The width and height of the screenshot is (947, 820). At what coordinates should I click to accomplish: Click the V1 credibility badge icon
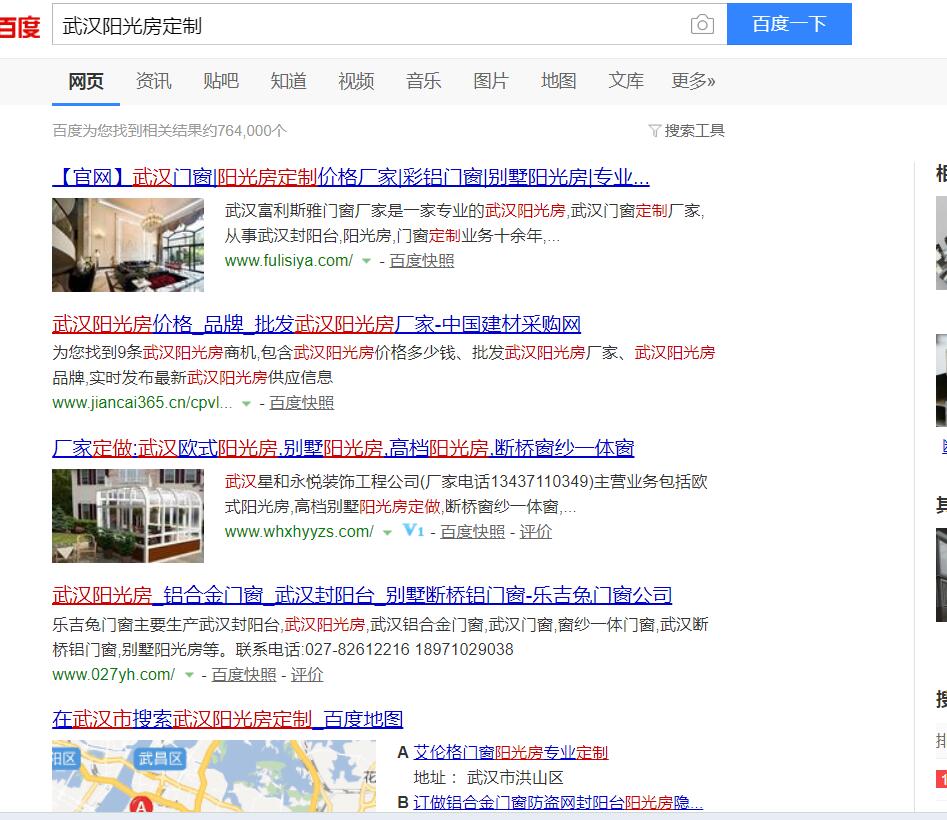[413, 531]
